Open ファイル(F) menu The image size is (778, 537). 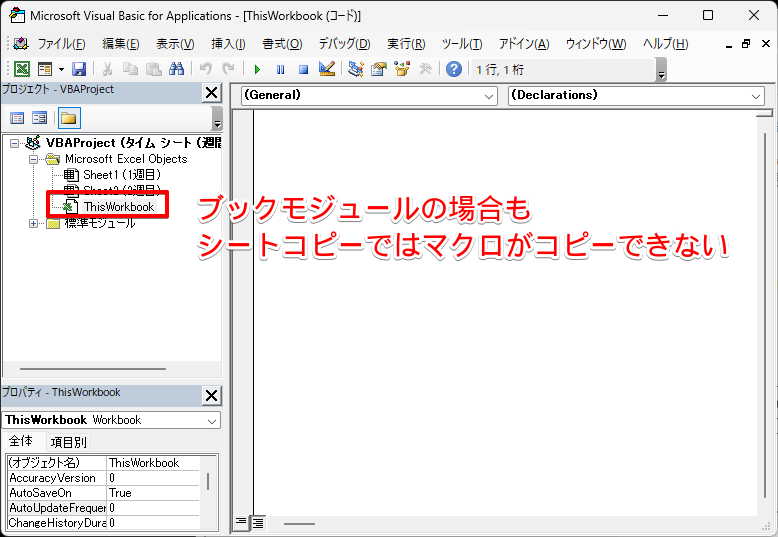point(62,44)
